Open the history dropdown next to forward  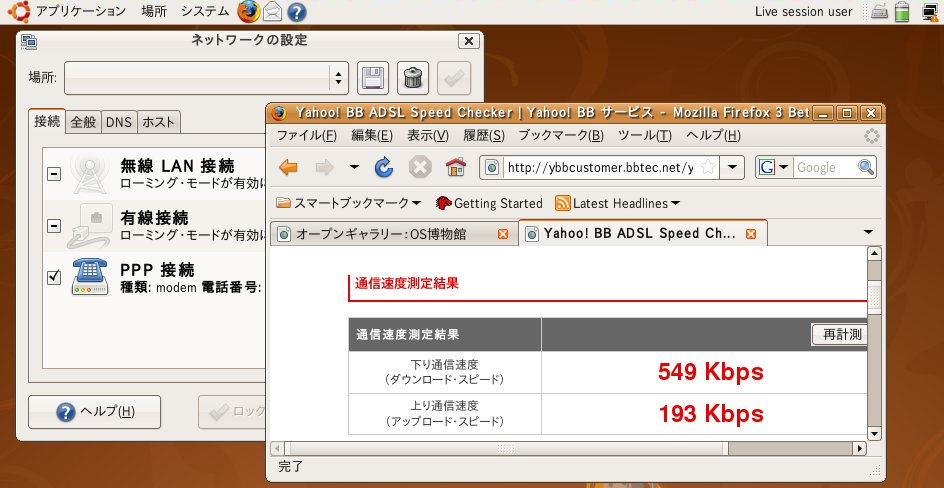pyautogui.click(x=353, y=167)
